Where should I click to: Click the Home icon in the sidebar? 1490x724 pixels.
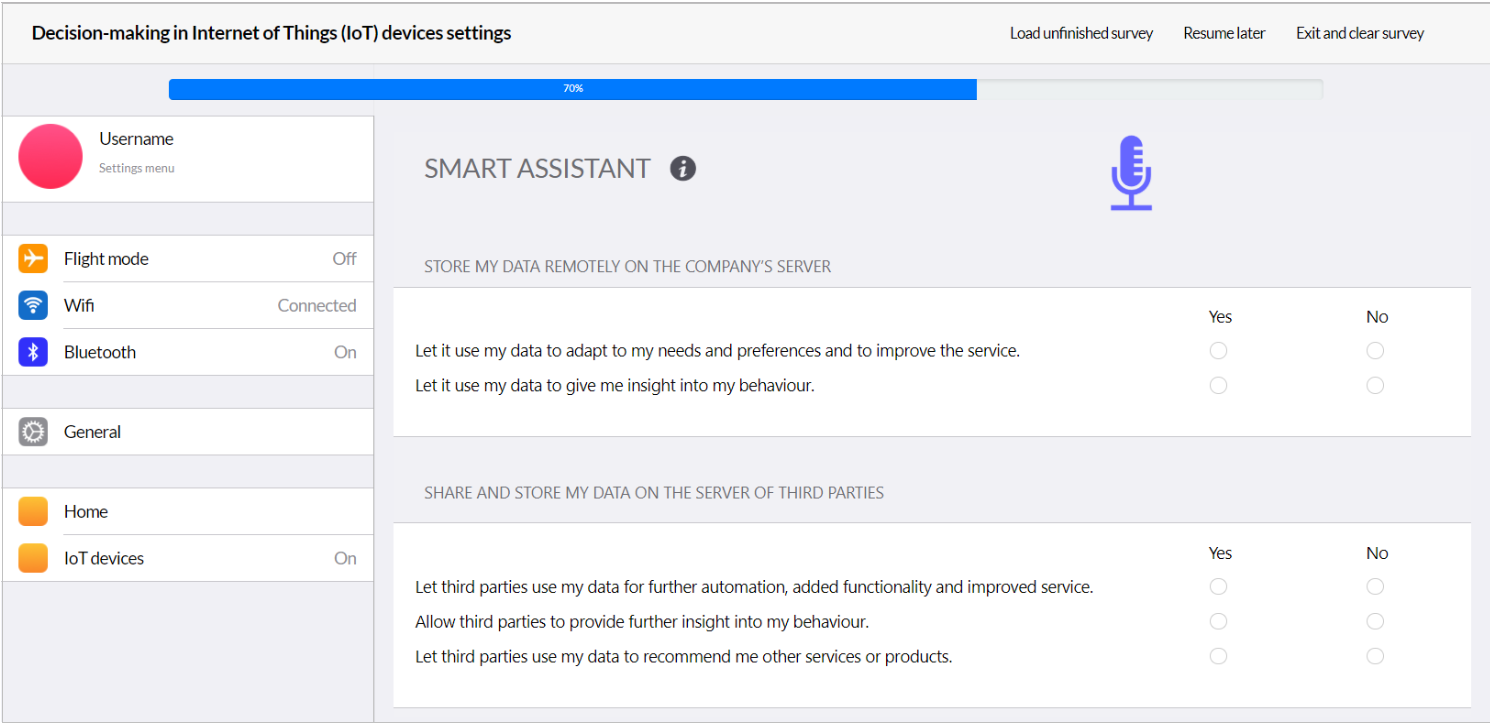pyautogui.click(x=33, y=511)
